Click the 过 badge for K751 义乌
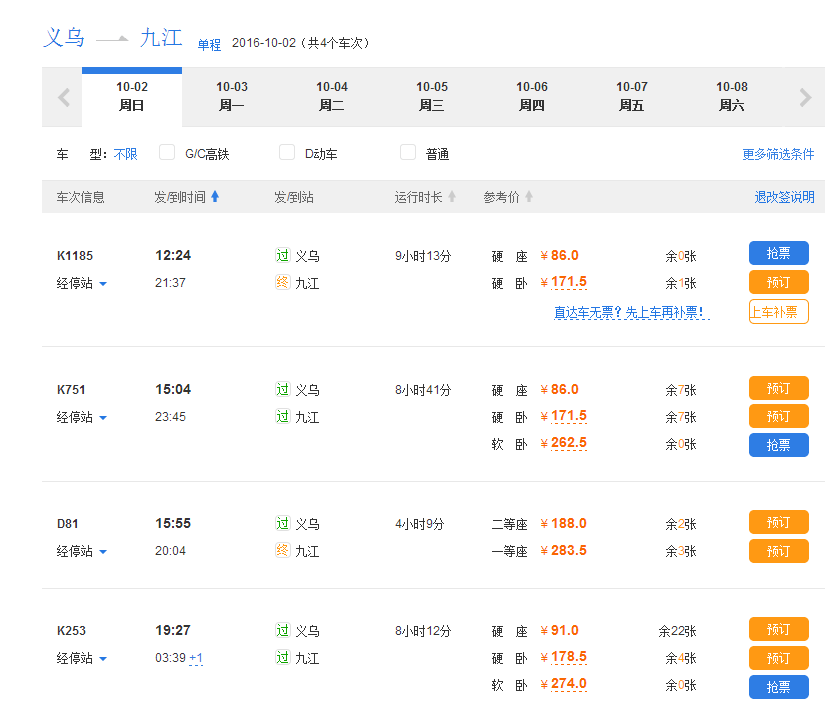This screenshot has width=837, height=722. coord(282,389)
